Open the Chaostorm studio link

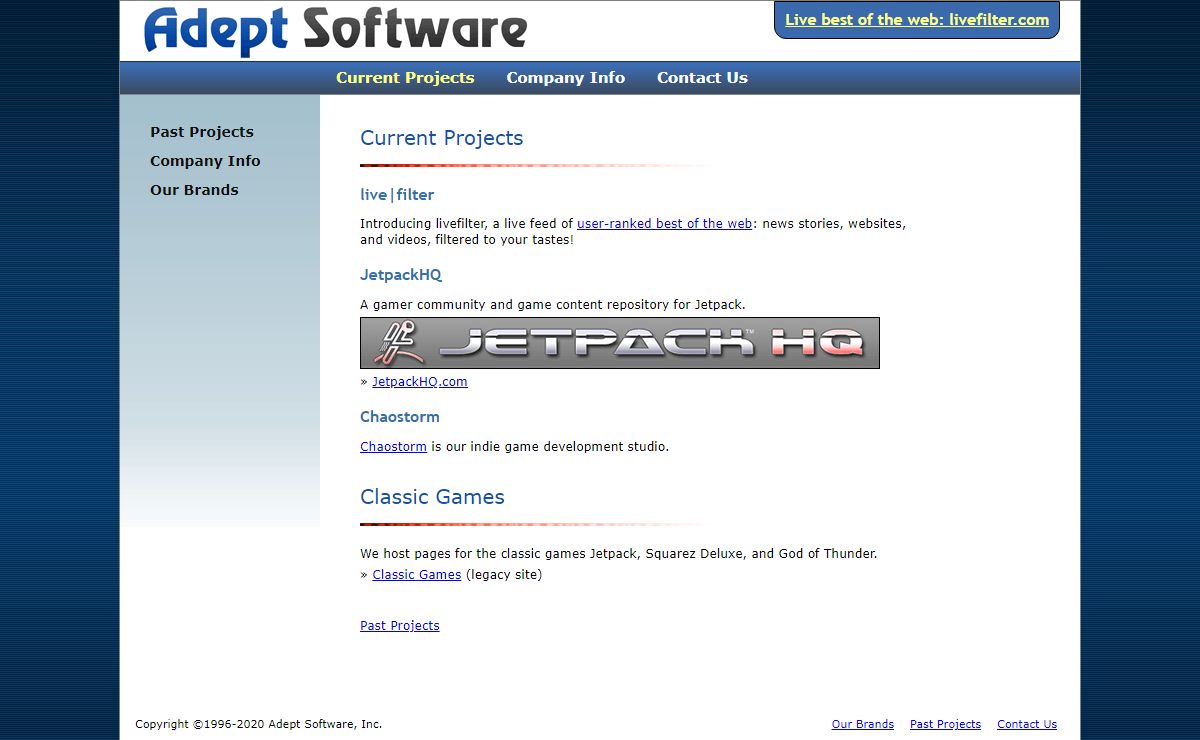(x=393, y=447)
